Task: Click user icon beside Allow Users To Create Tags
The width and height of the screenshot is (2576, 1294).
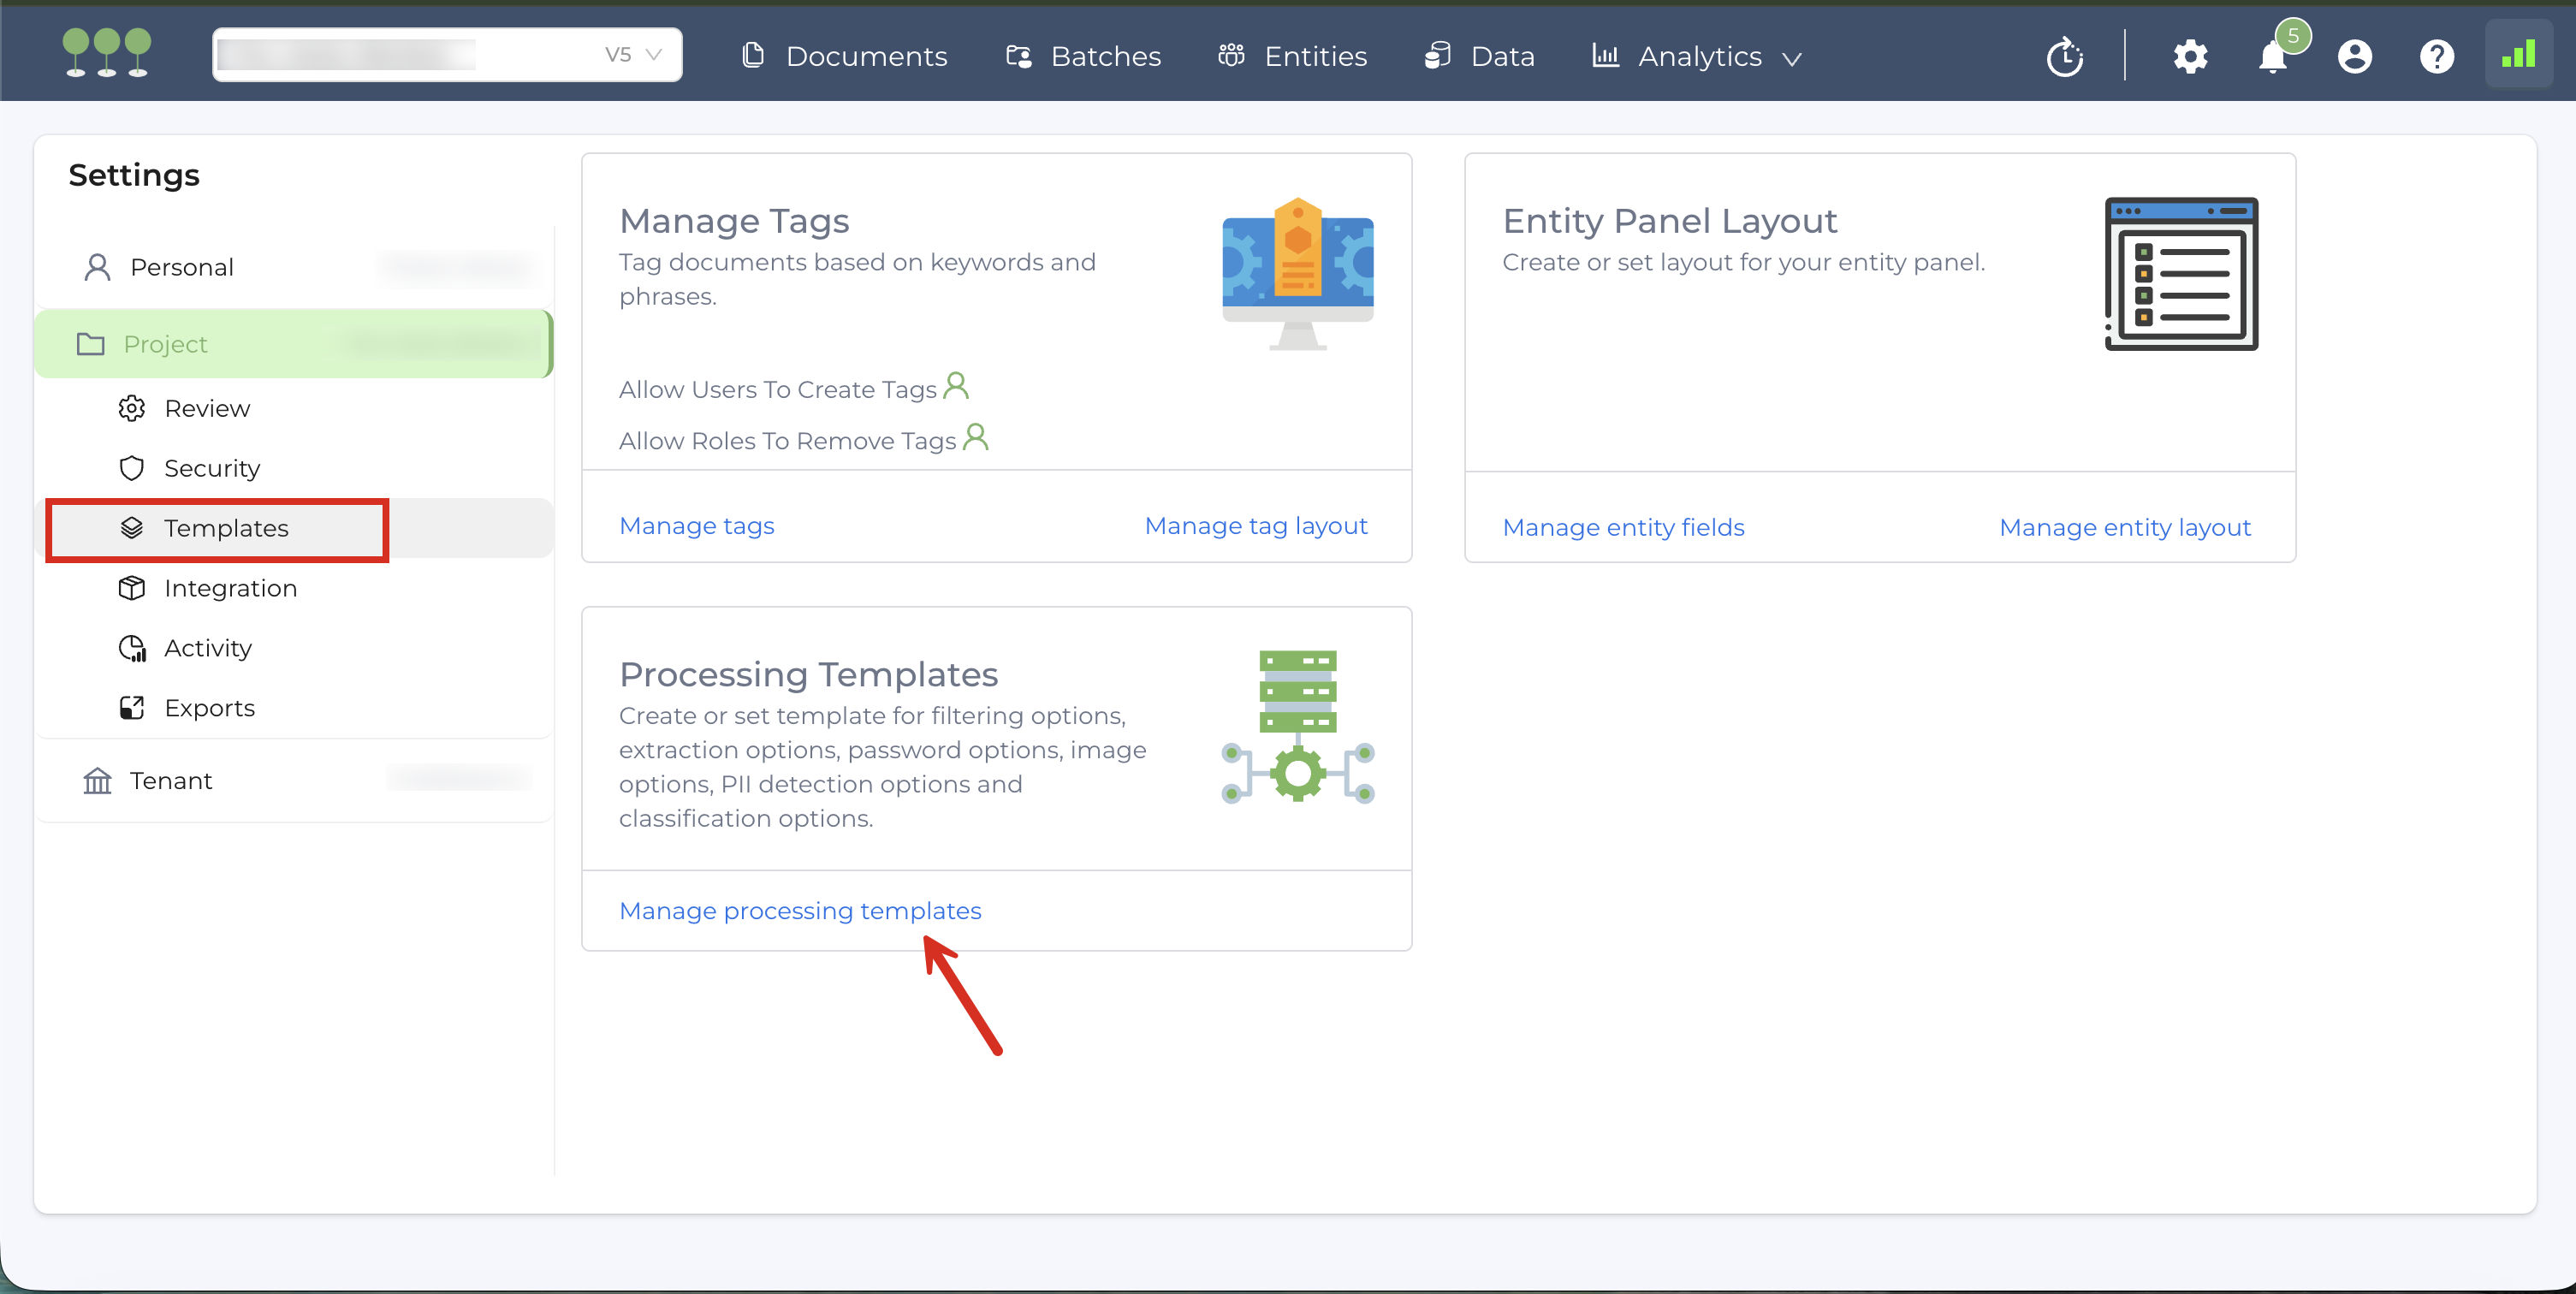Action: coord(956,386)
